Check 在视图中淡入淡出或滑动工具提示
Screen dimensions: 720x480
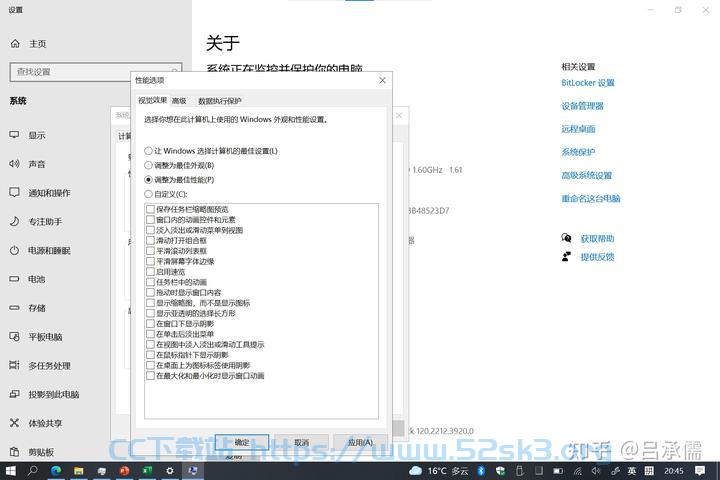[x=150, y=344]
